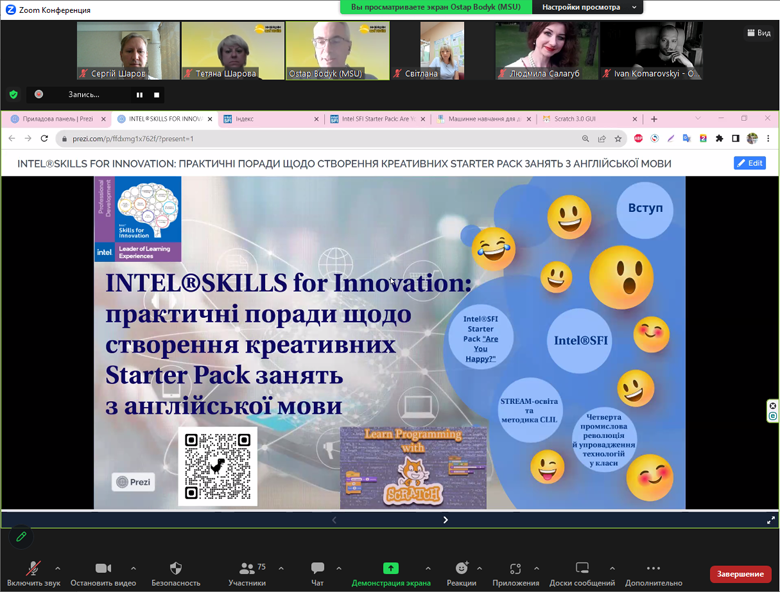Advance Prezi with the next arrow
This screenshot has width=780, height=592.
click(445, 520)
